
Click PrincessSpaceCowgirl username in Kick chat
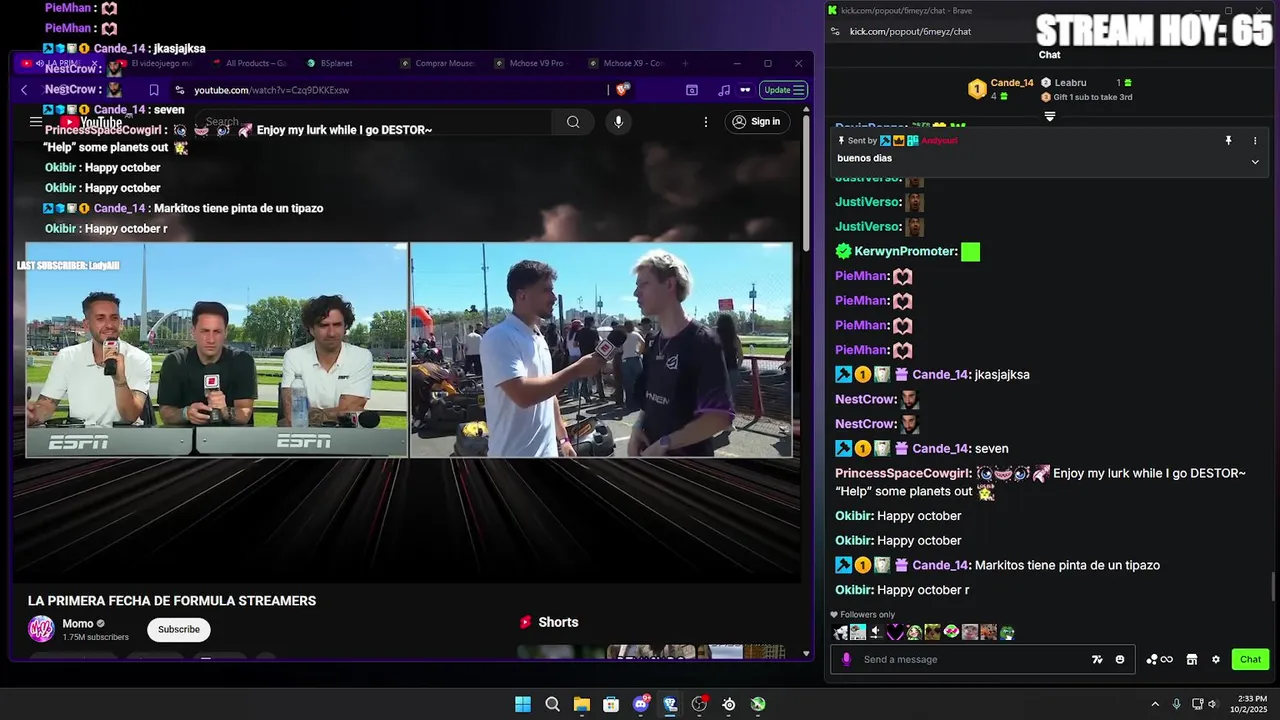(903, 473)
